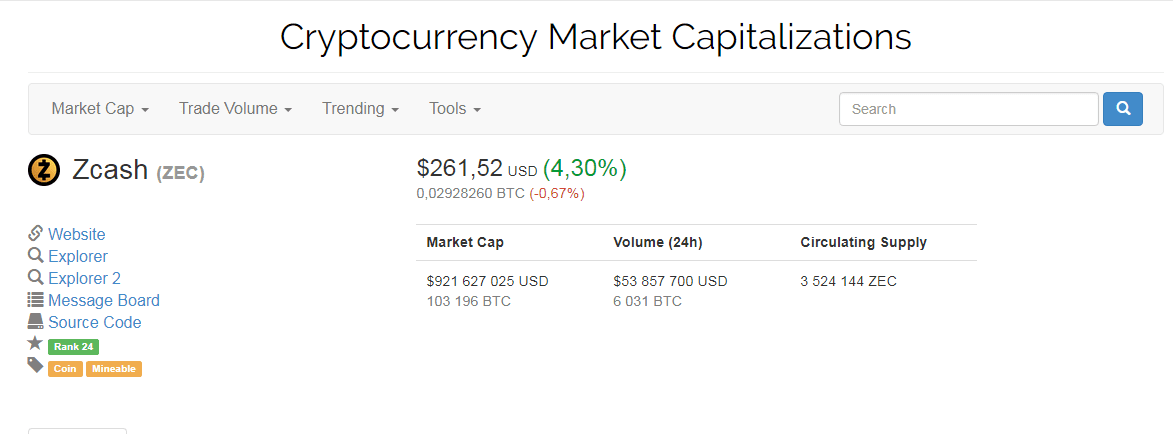Open the Zcash Website link
The height and width of the screenshot is (434, 1173).
(x=77, y=234)
